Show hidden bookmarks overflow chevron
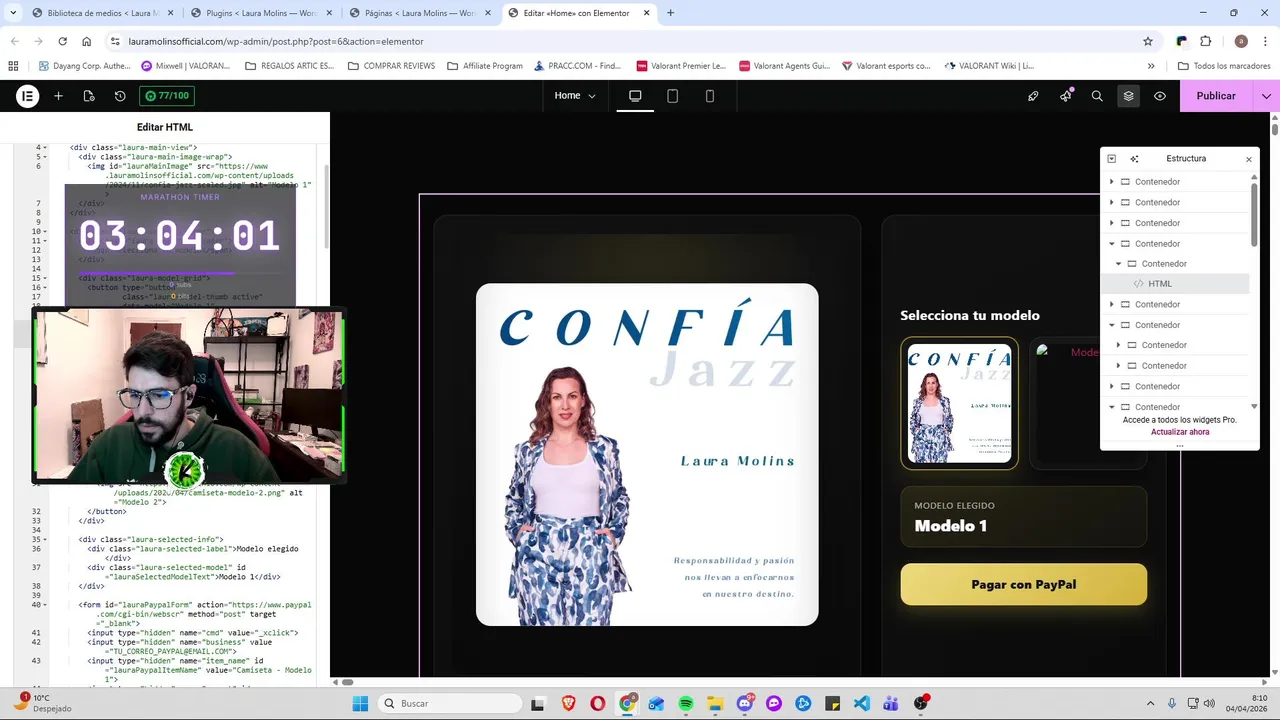The height and width of the screenshot is (720, 1280). pos(1151,66)
